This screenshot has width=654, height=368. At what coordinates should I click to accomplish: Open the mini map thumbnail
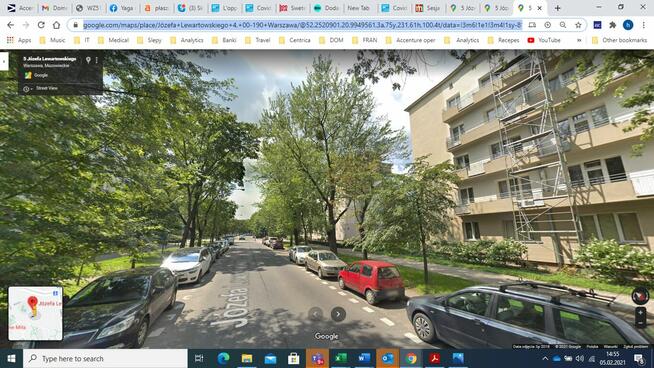[35, 313]
